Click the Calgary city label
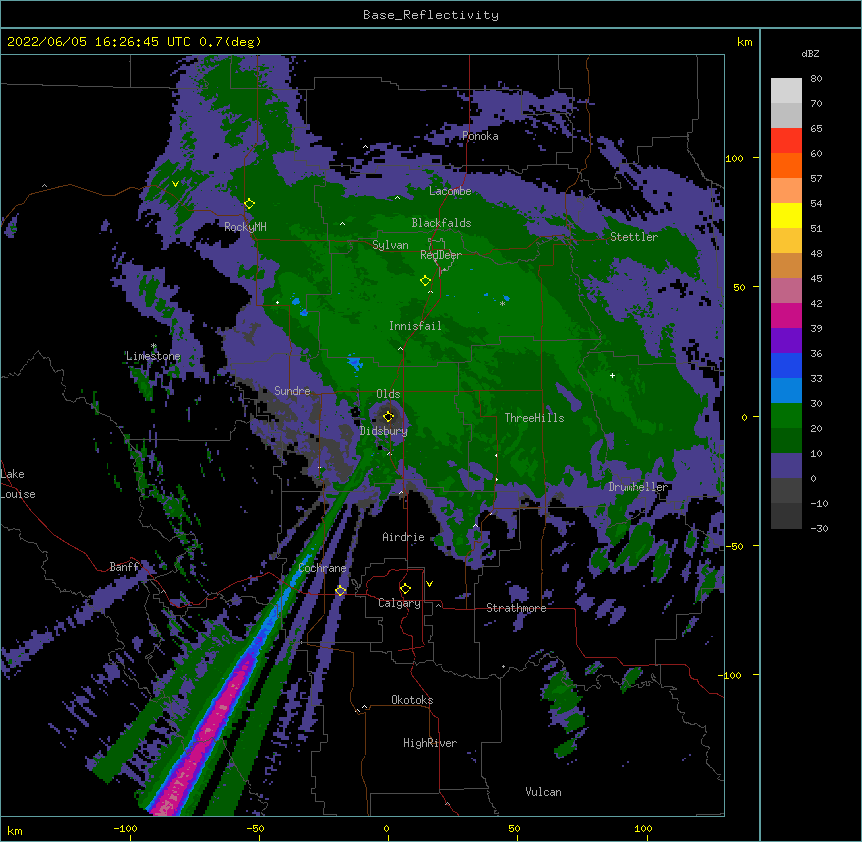 (399, 603)
